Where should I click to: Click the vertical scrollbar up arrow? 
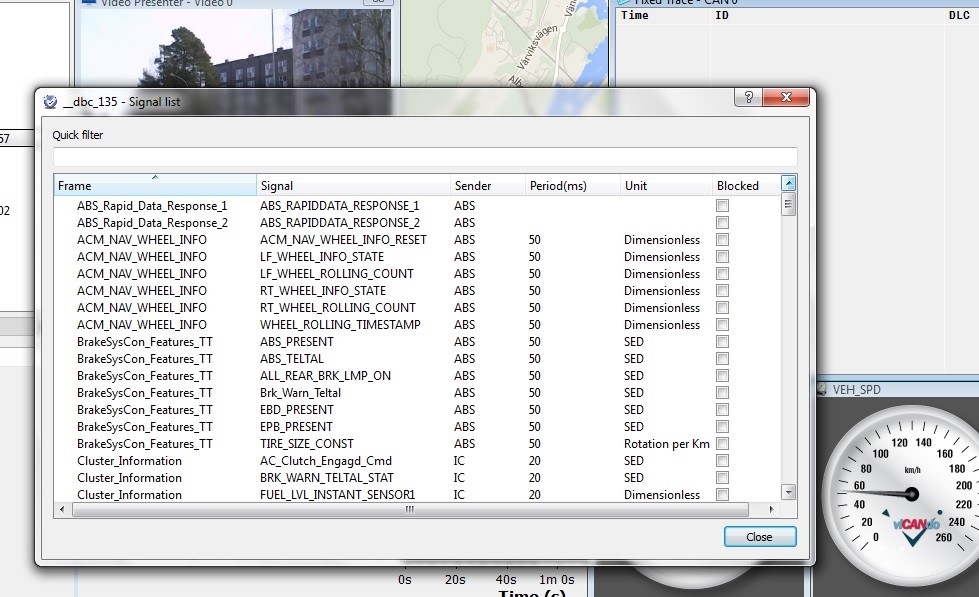[788, 184]
